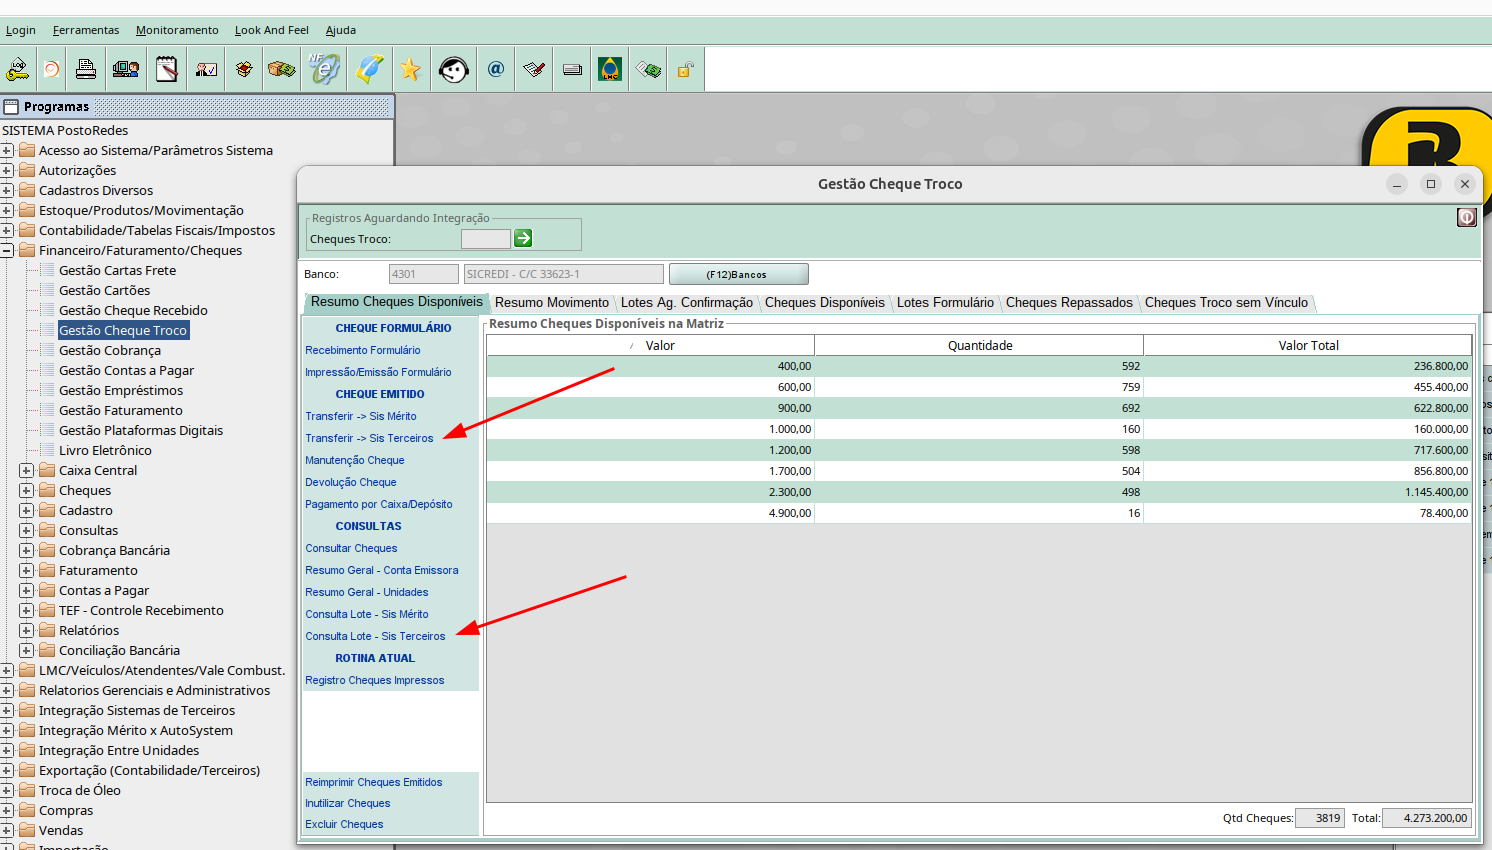The width and height of the screenshot is (1492, 850).
Task: Open the NF-e electronic invoice icon
Action: (x=324, y=69)
